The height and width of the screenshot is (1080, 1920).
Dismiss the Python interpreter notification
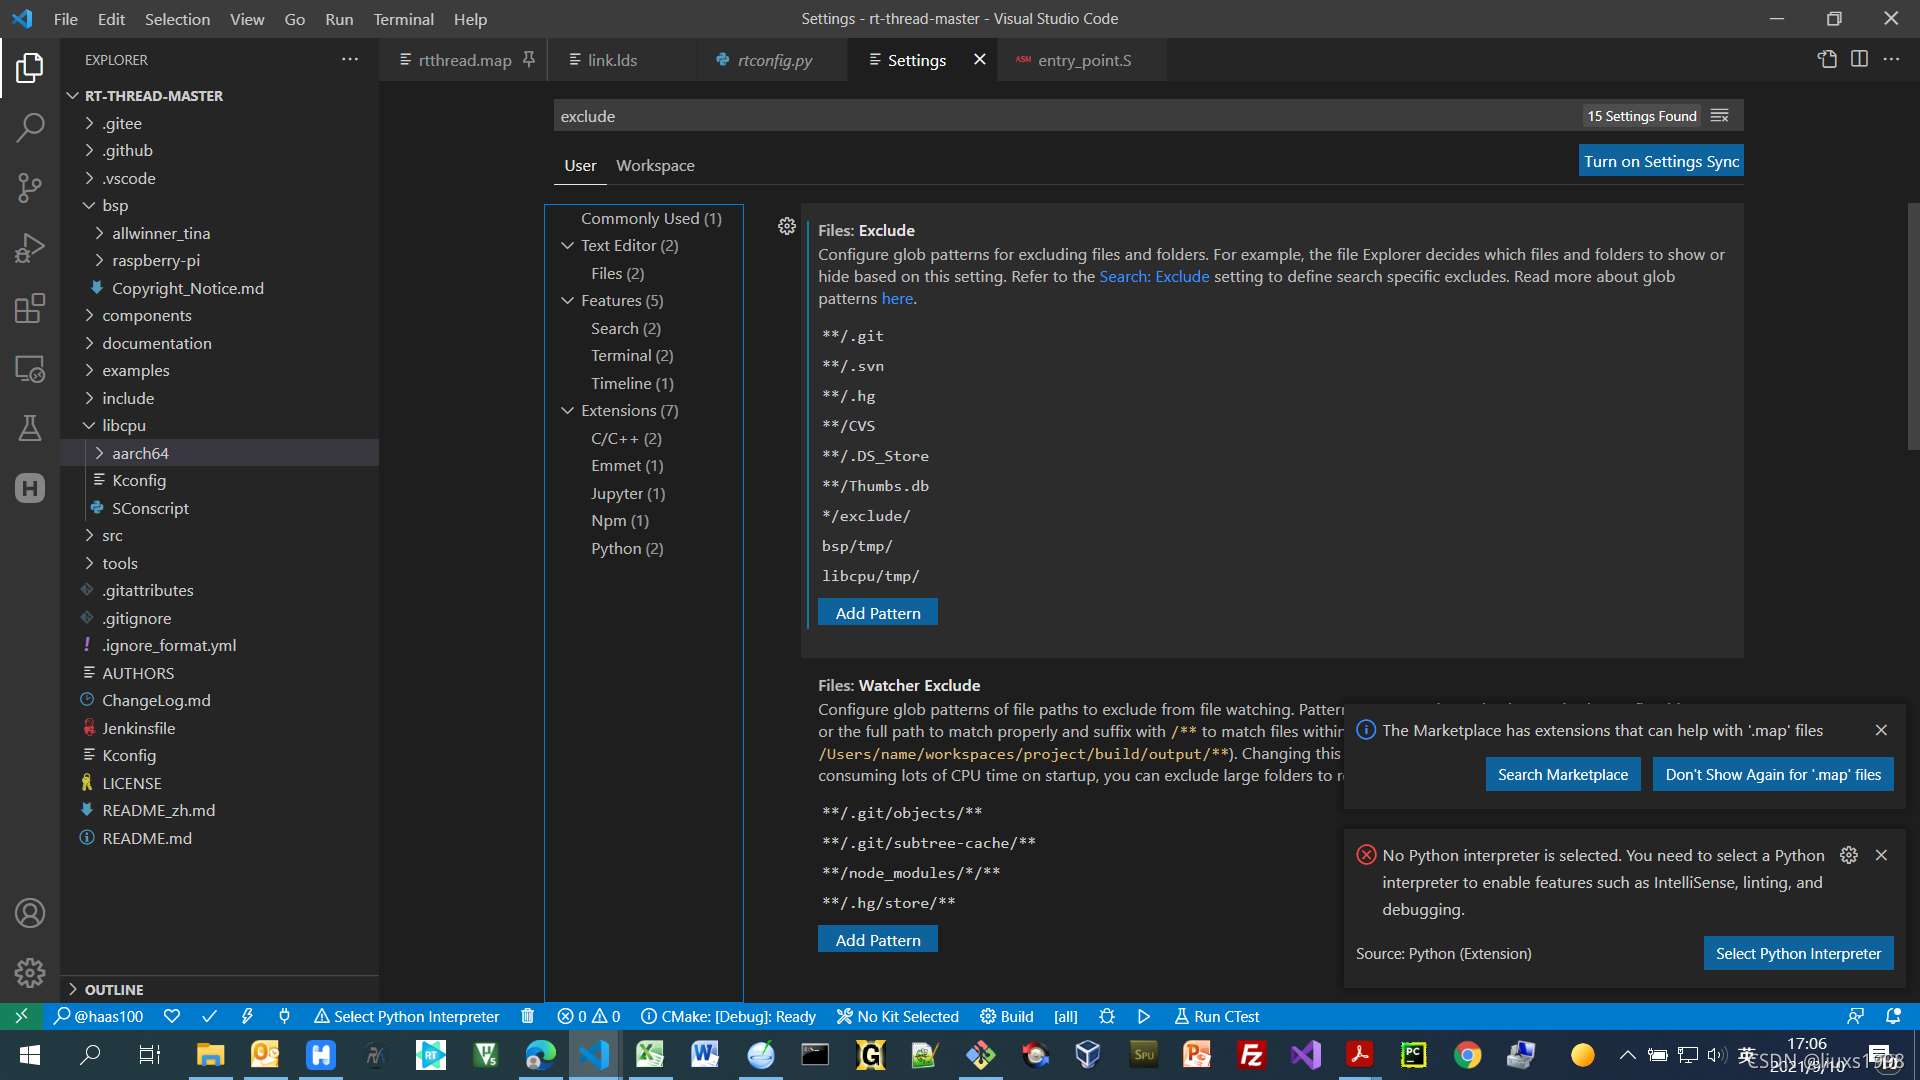tap(1881, 855)
